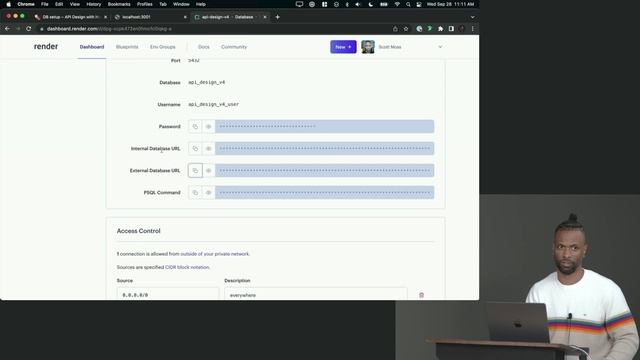This screenshot has height=360, width=640.
Task: Click the Wi-Fi status icon
Action: pyautogui.click(x=397, y=4)
